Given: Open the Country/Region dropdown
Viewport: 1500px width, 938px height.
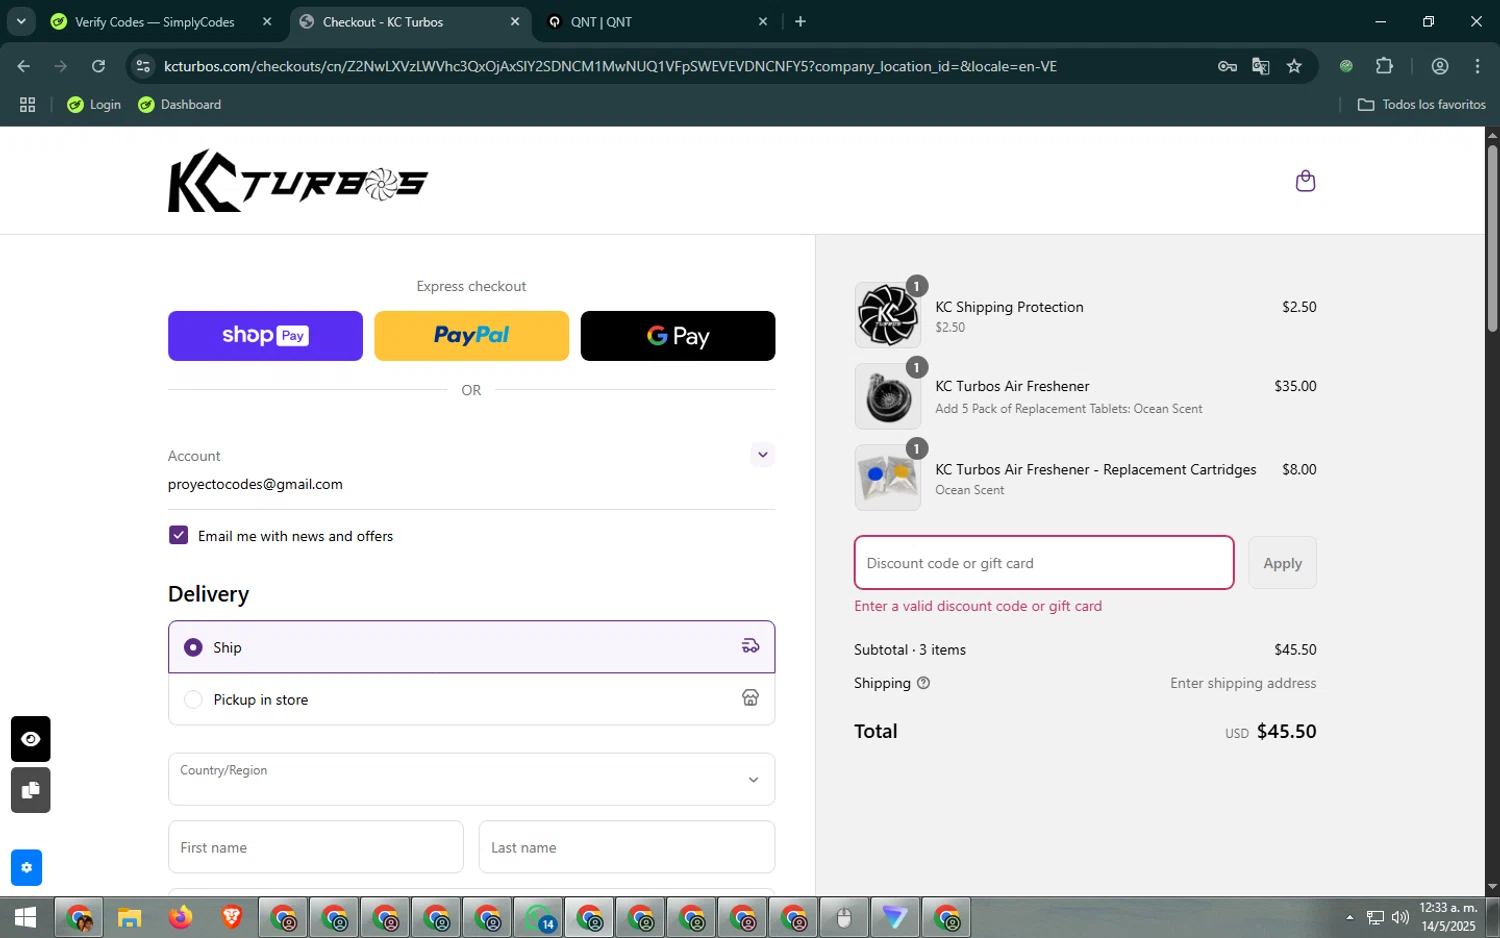Looking at the screenshot, I should click(471, 779).
